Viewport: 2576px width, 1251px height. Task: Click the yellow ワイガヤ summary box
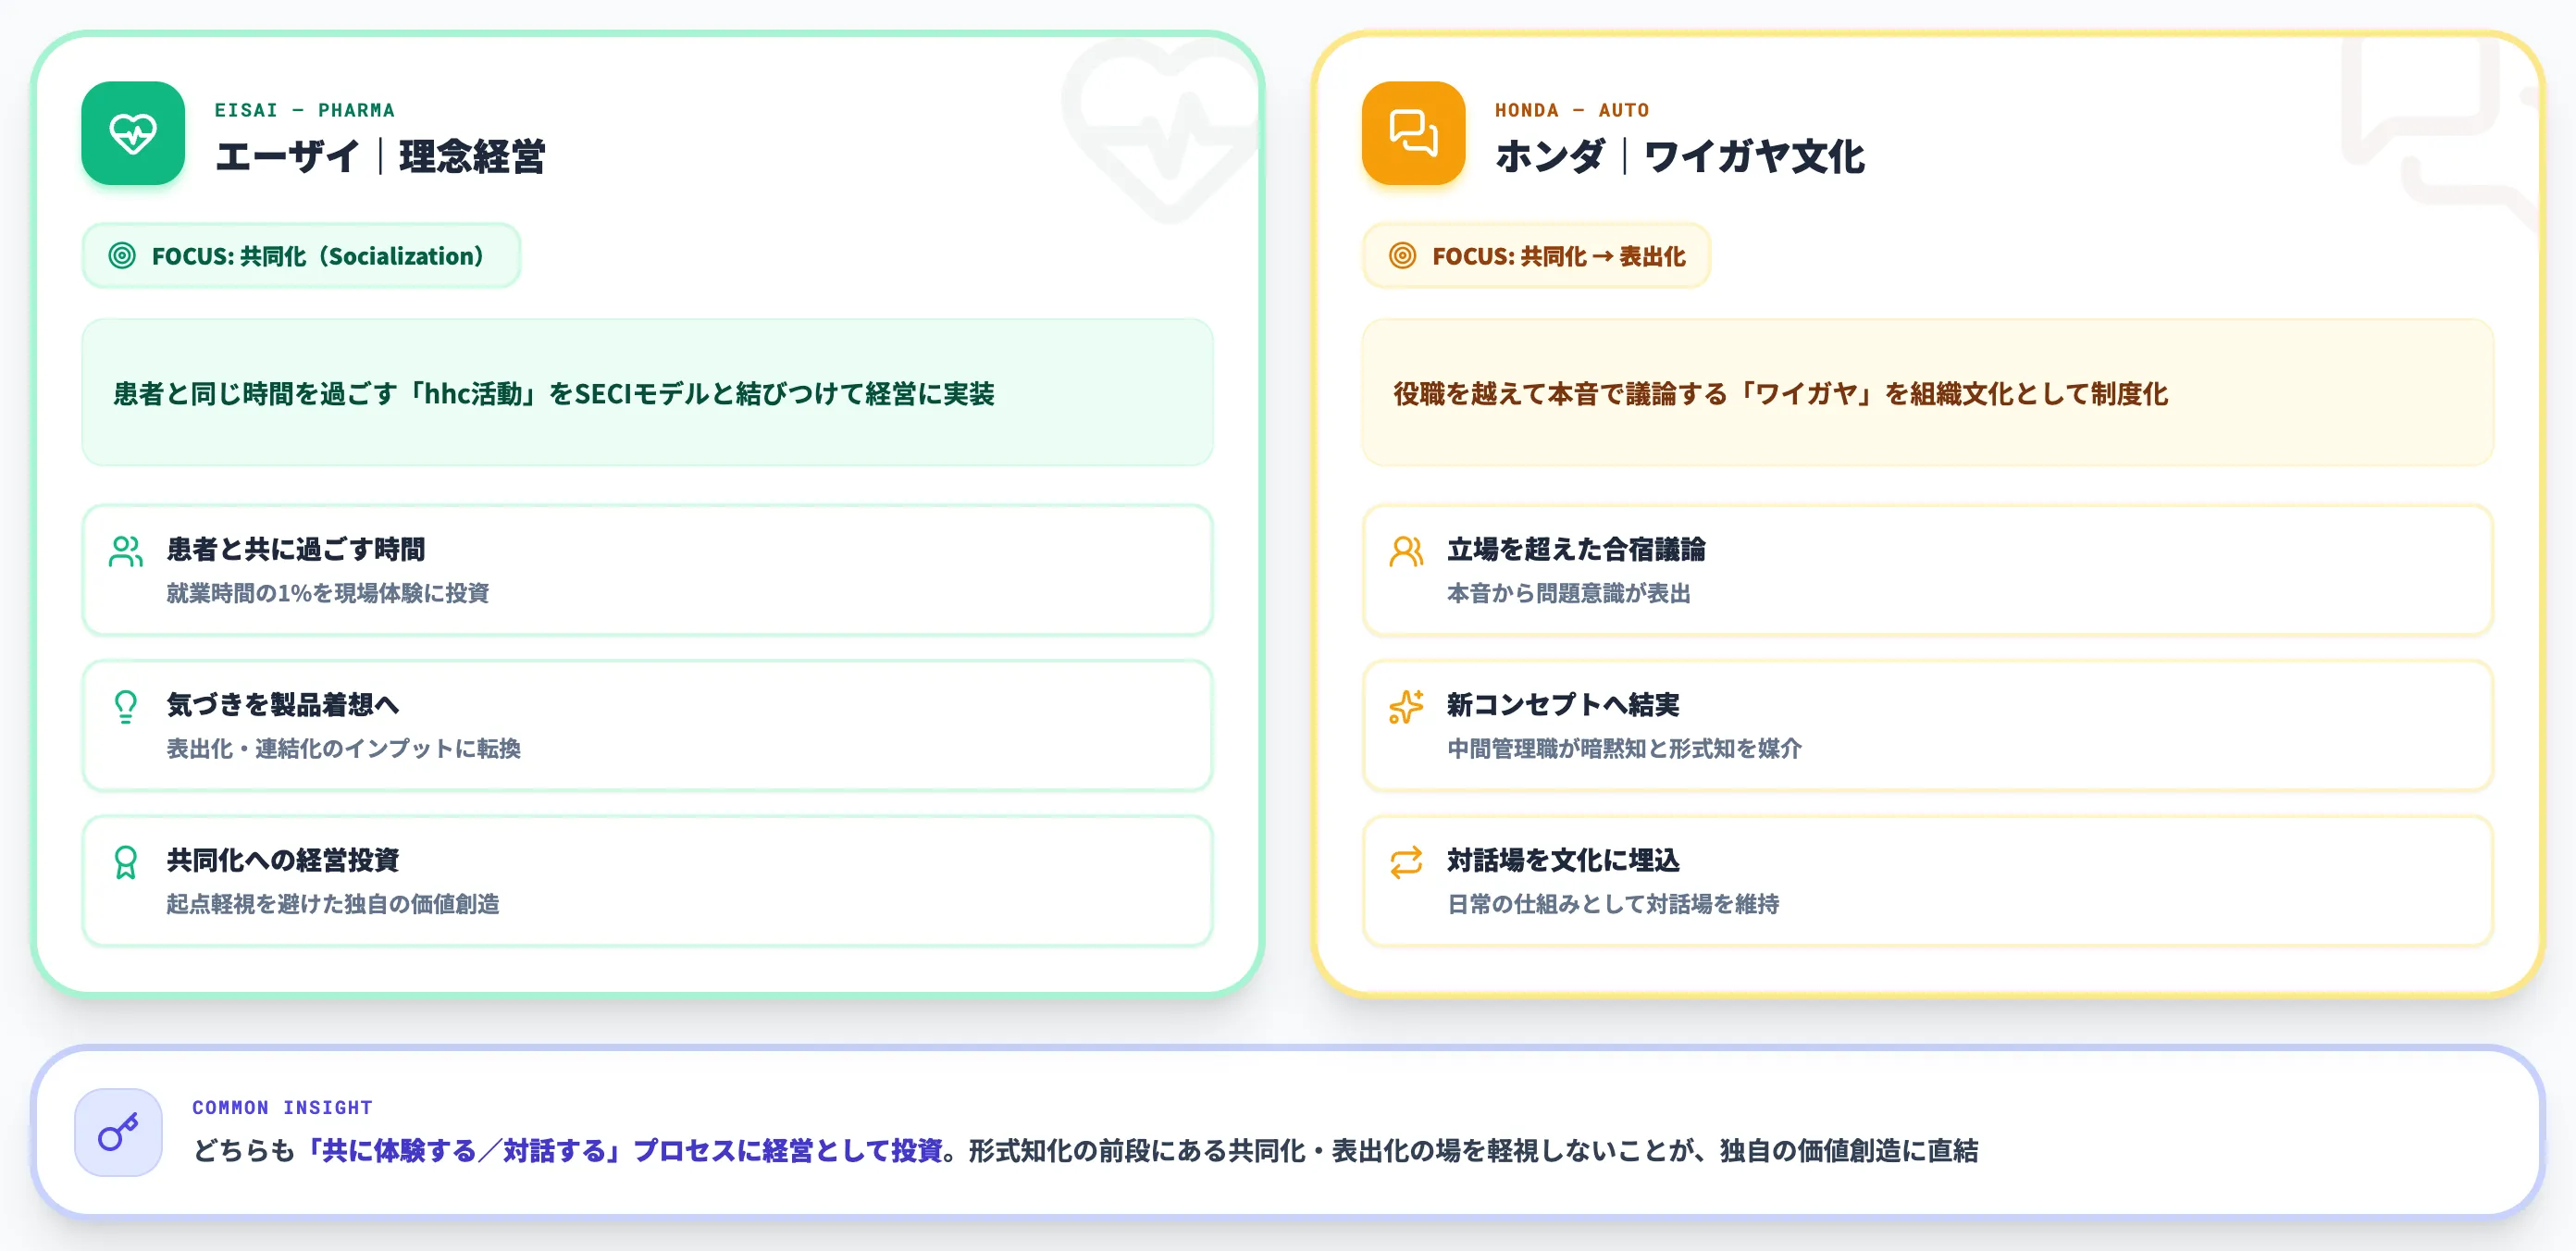pos(1927,393)
